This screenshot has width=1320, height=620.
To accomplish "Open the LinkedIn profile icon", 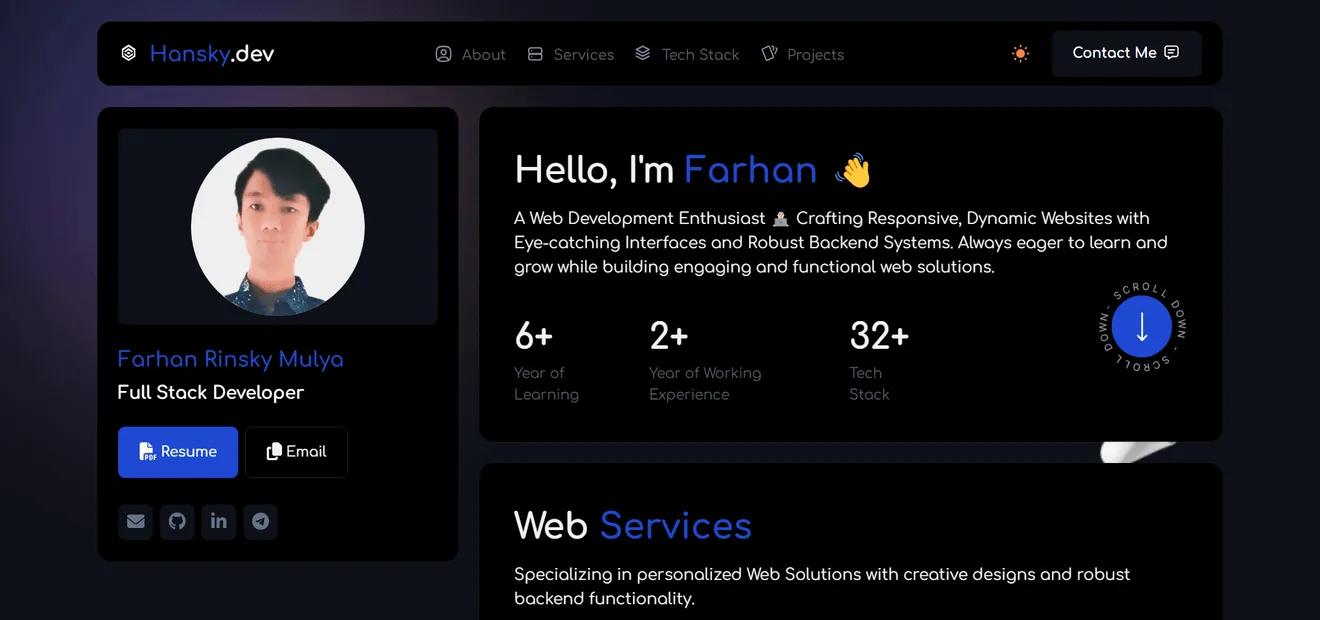I will coord(219,521).
